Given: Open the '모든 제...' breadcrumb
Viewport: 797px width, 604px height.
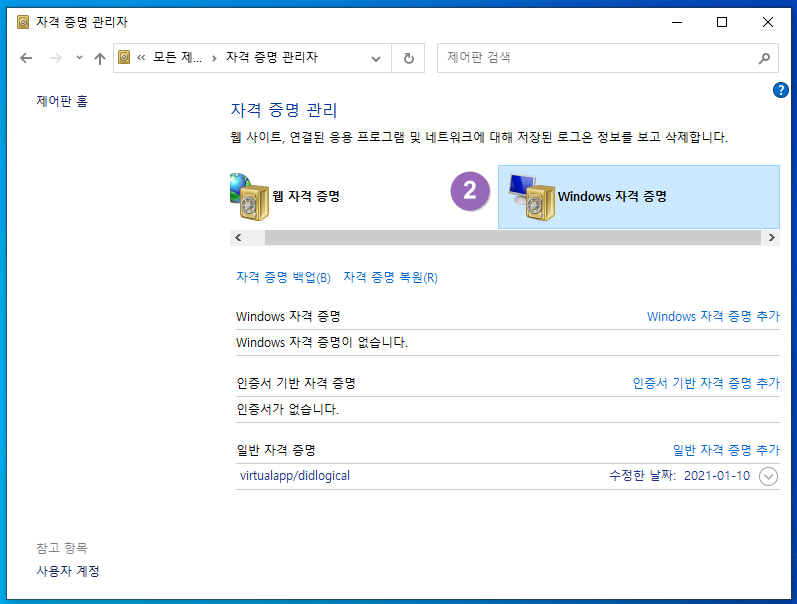Looking at the screenshot, I should click(x=177, y=57).
